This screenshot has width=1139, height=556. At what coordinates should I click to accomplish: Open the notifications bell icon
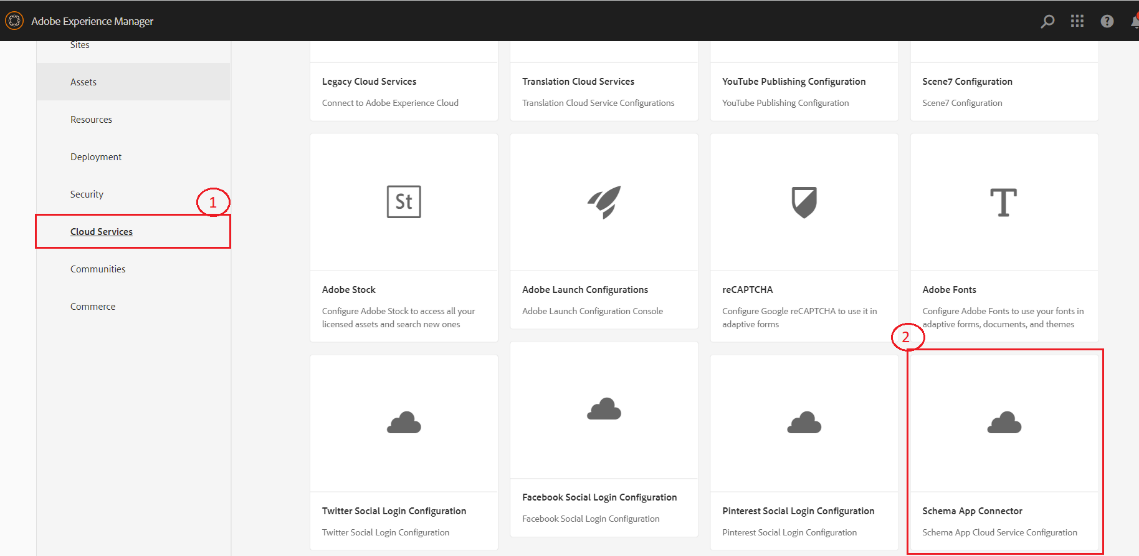click(1135, 21)
